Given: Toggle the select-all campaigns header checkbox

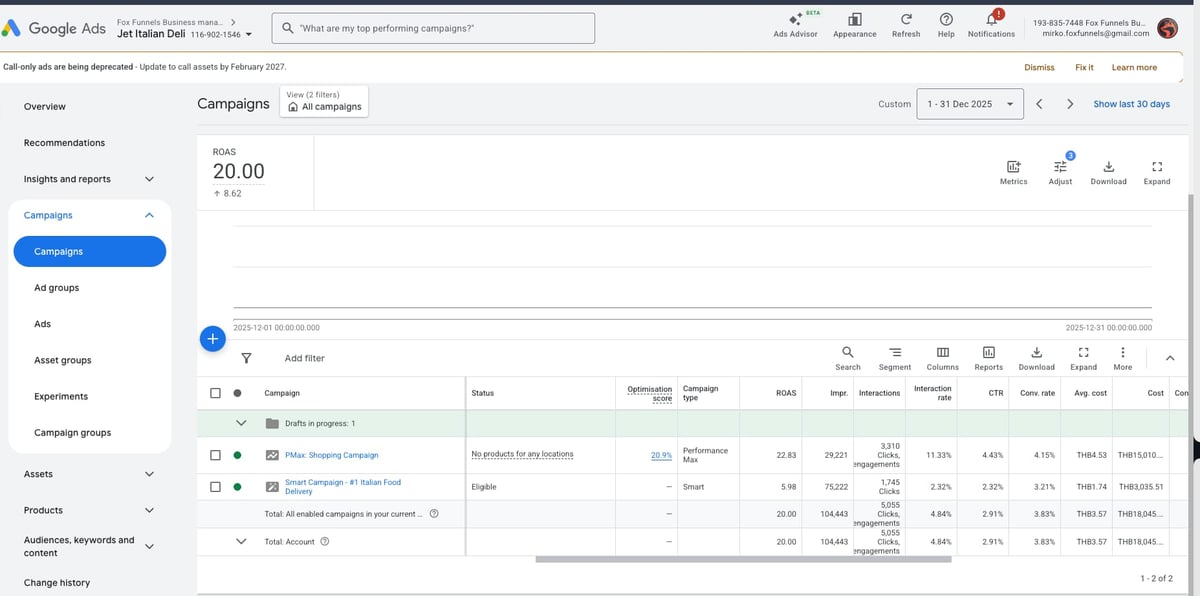Looking at the screenshot, I should pyautogui.click(x=215, y=393).
